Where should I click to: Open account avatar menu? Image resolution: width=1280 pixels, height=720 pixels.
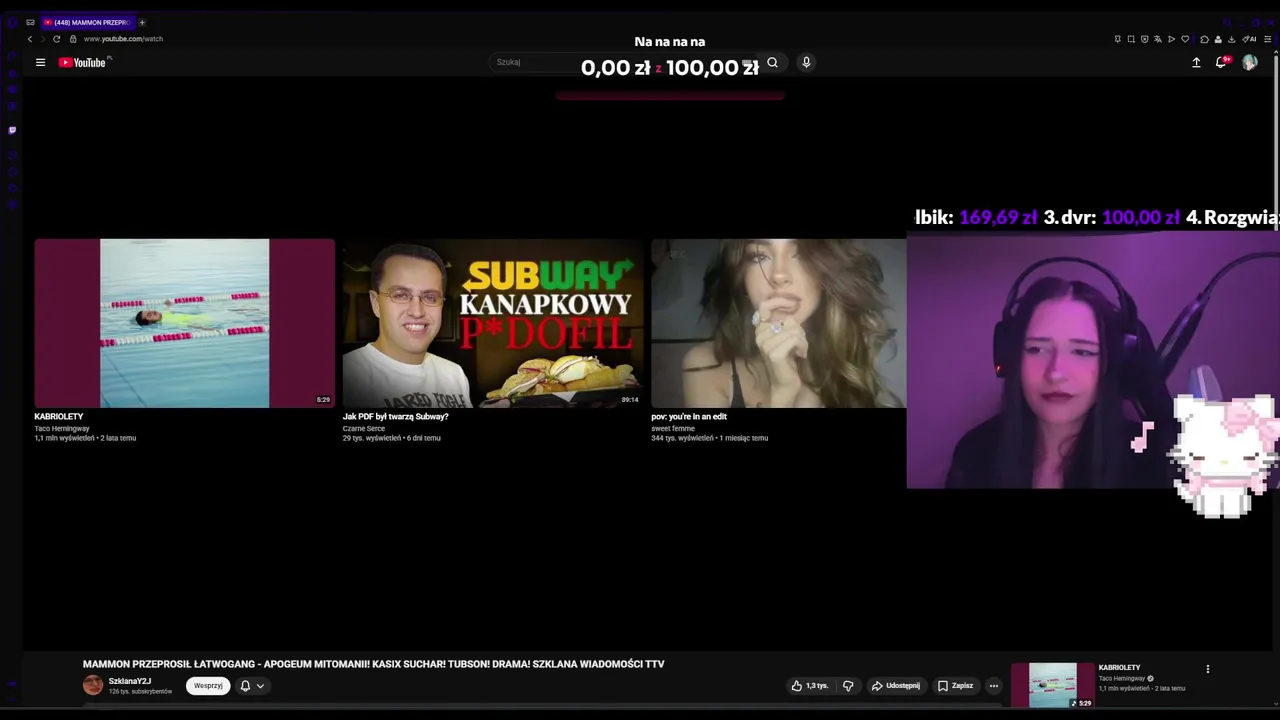(x=1250, y=62)
